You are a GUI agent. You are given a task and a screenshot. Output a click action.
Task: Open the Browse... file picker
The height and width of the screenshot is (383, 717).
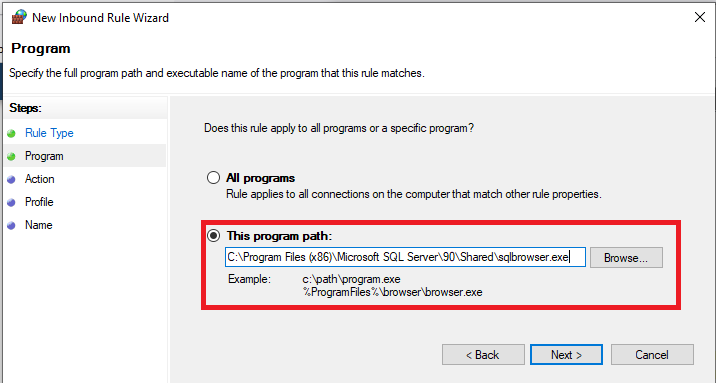(x=626, y=258)
